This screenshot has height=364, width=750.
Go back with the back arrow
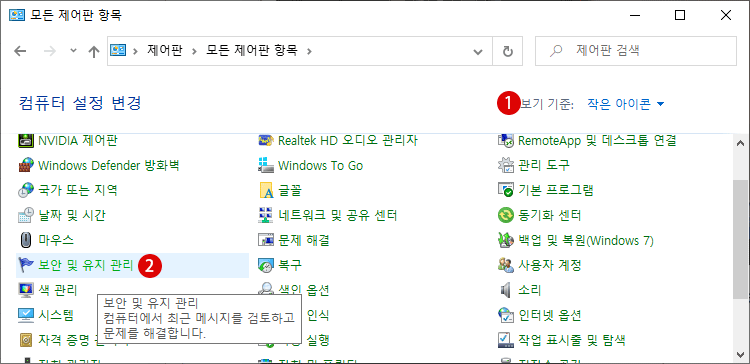click(x=20, y=51)
